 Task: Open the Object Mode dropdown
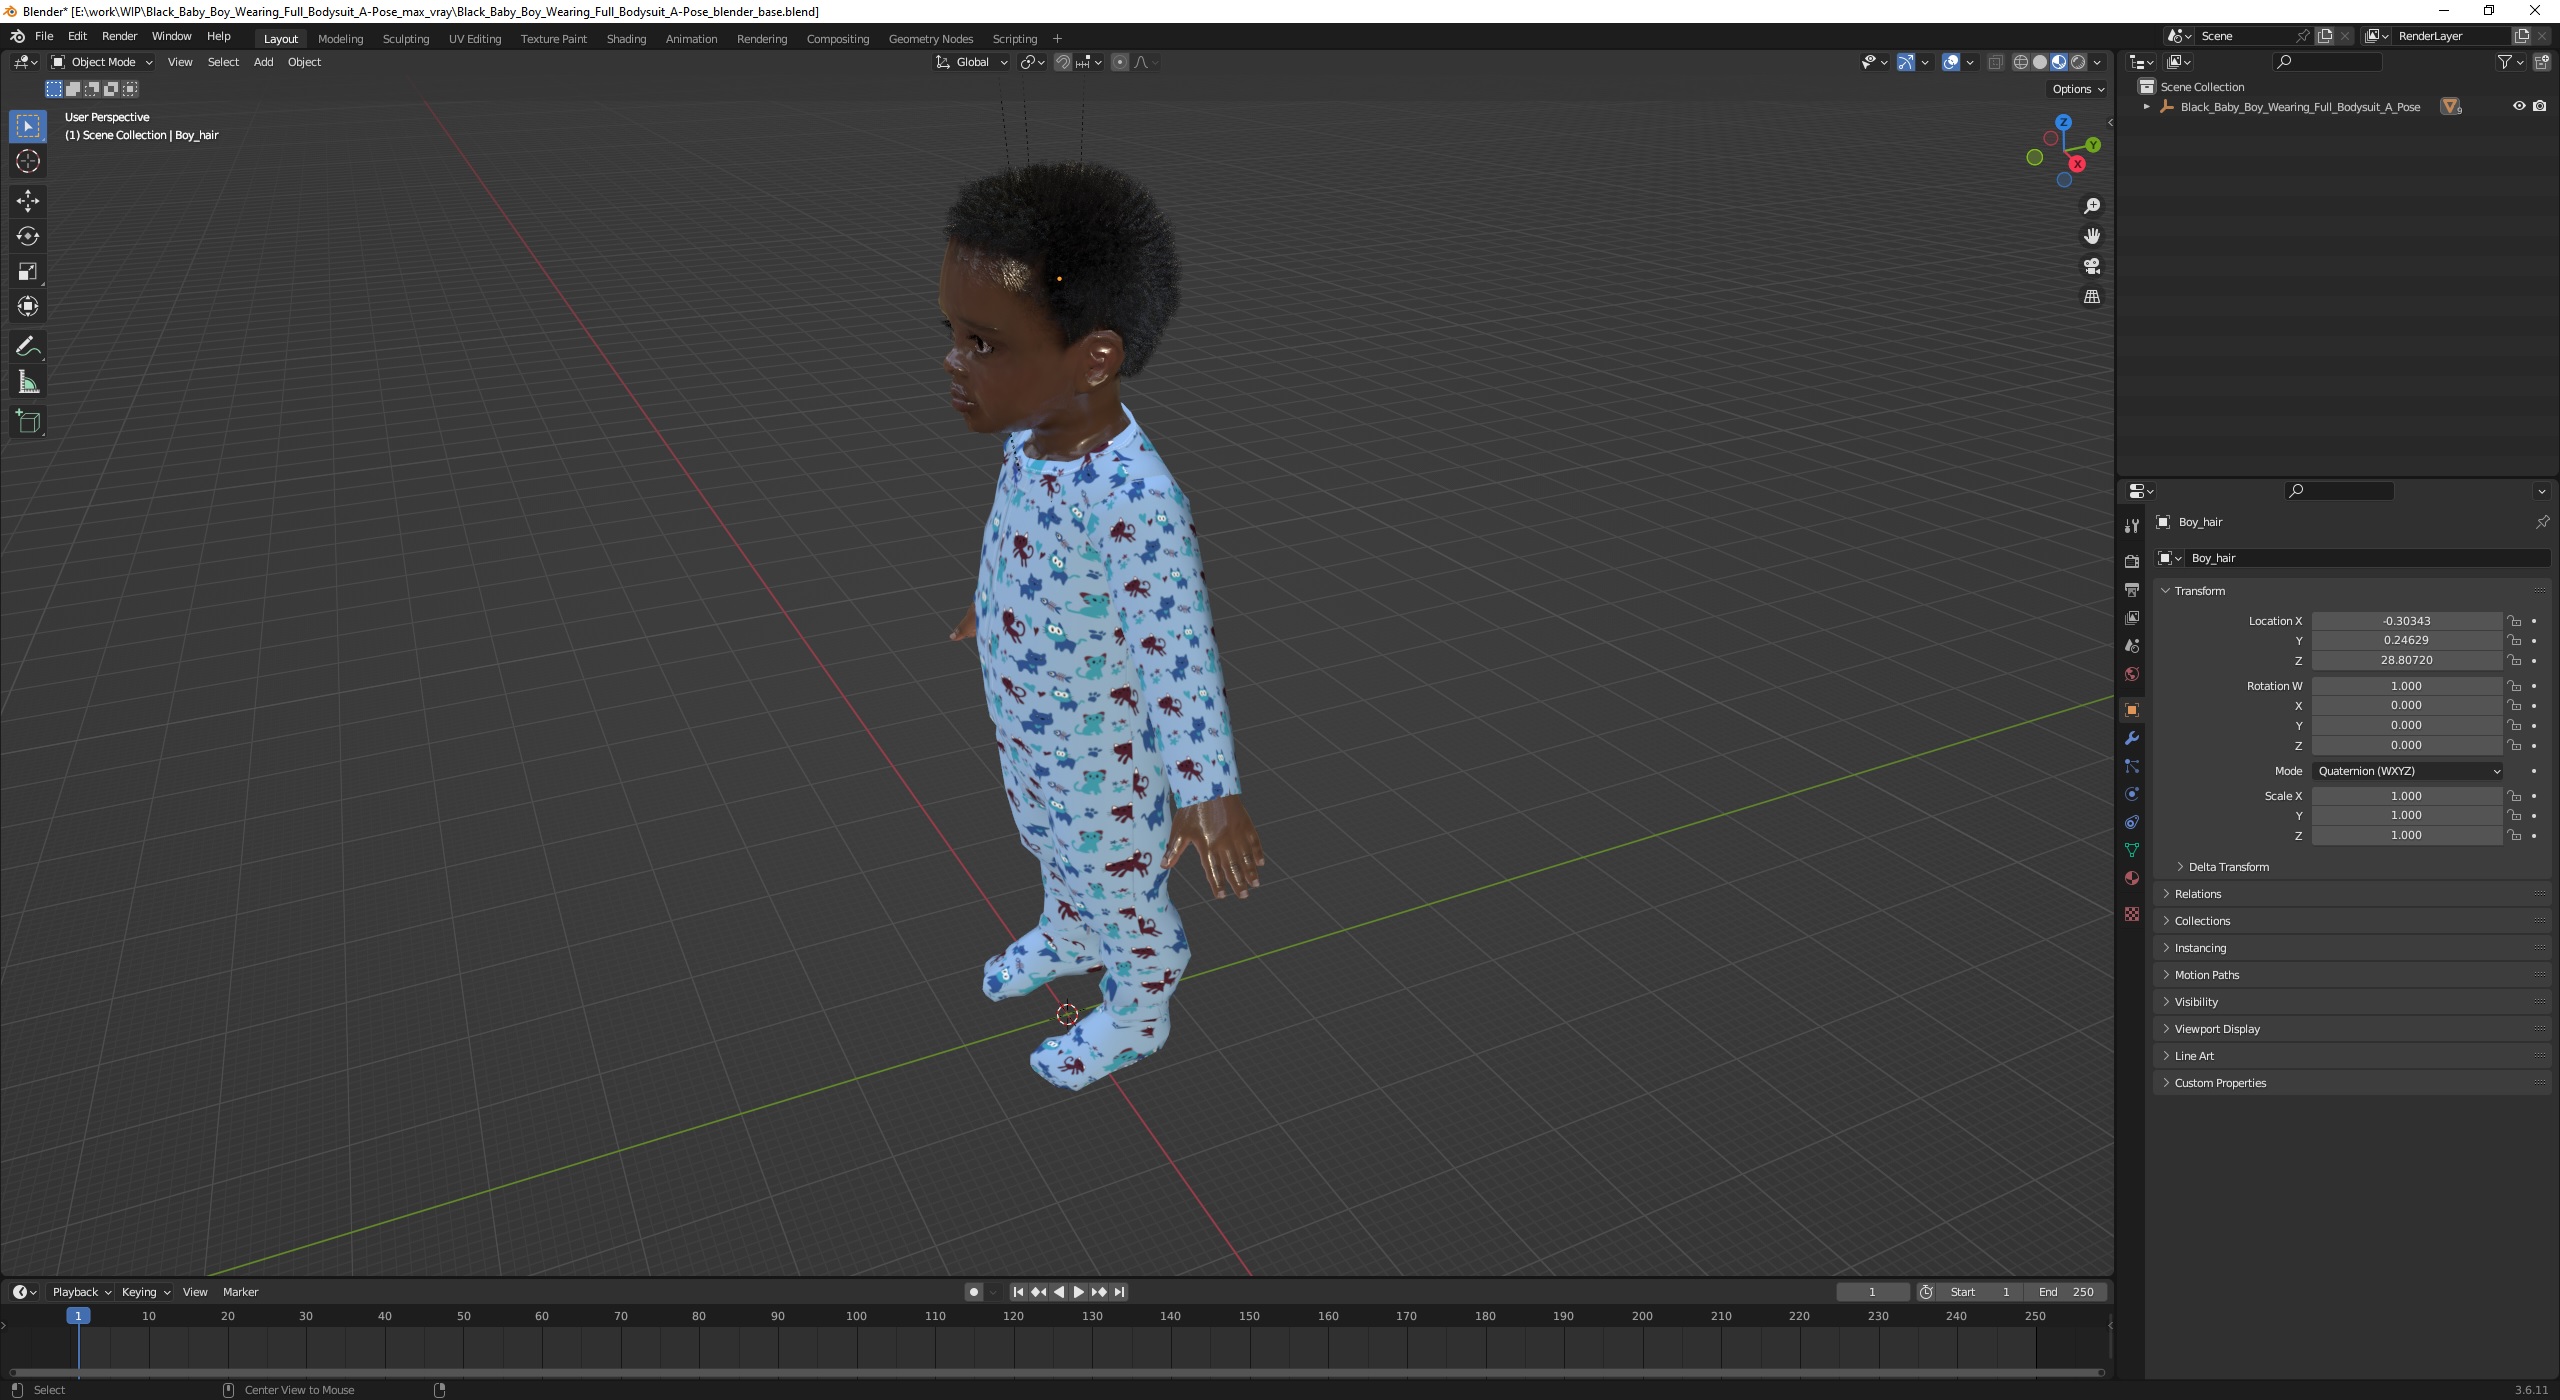coord(101,62)
